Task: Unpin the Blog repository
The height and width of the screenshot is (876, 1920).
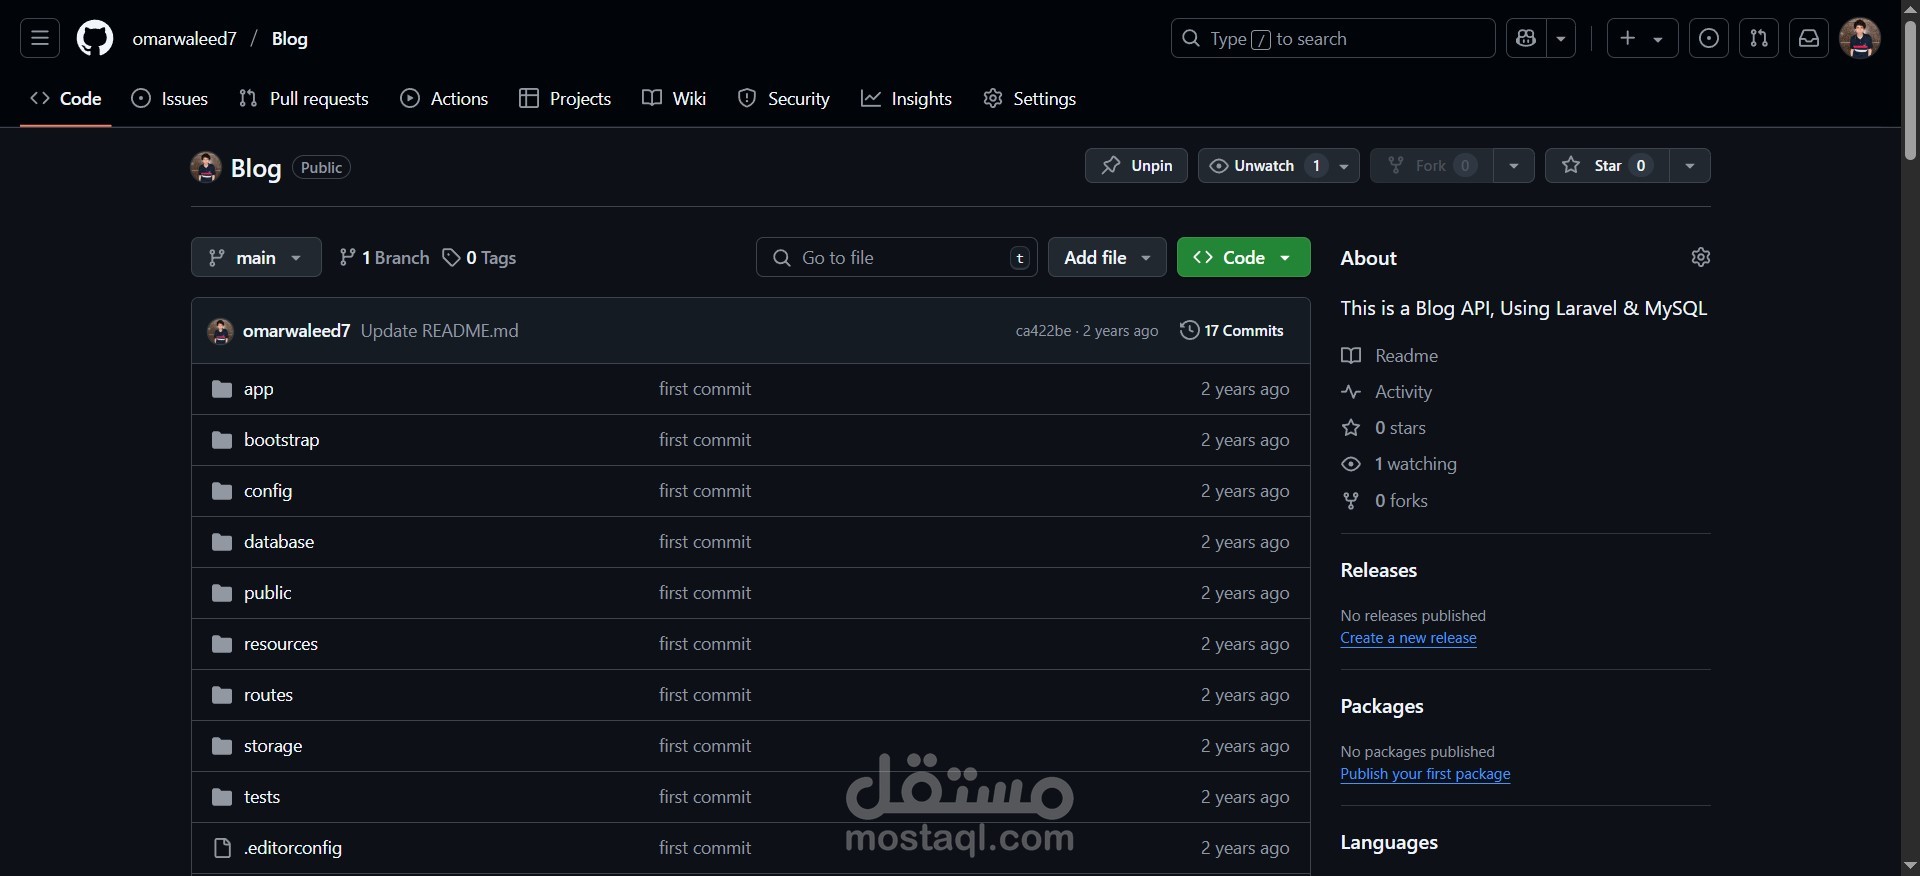Action: point(1136,166)
